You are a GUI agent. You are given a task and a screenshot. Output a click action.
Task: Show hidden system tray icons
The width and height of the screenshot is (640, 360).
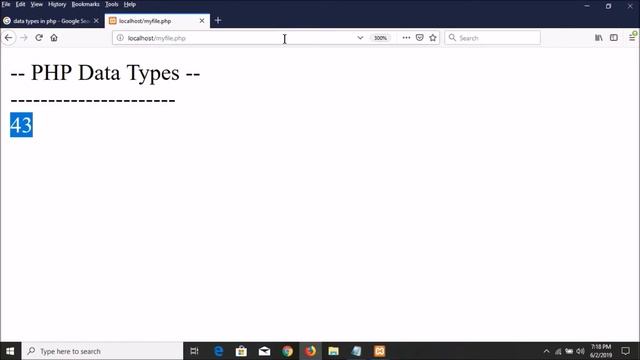546,351
